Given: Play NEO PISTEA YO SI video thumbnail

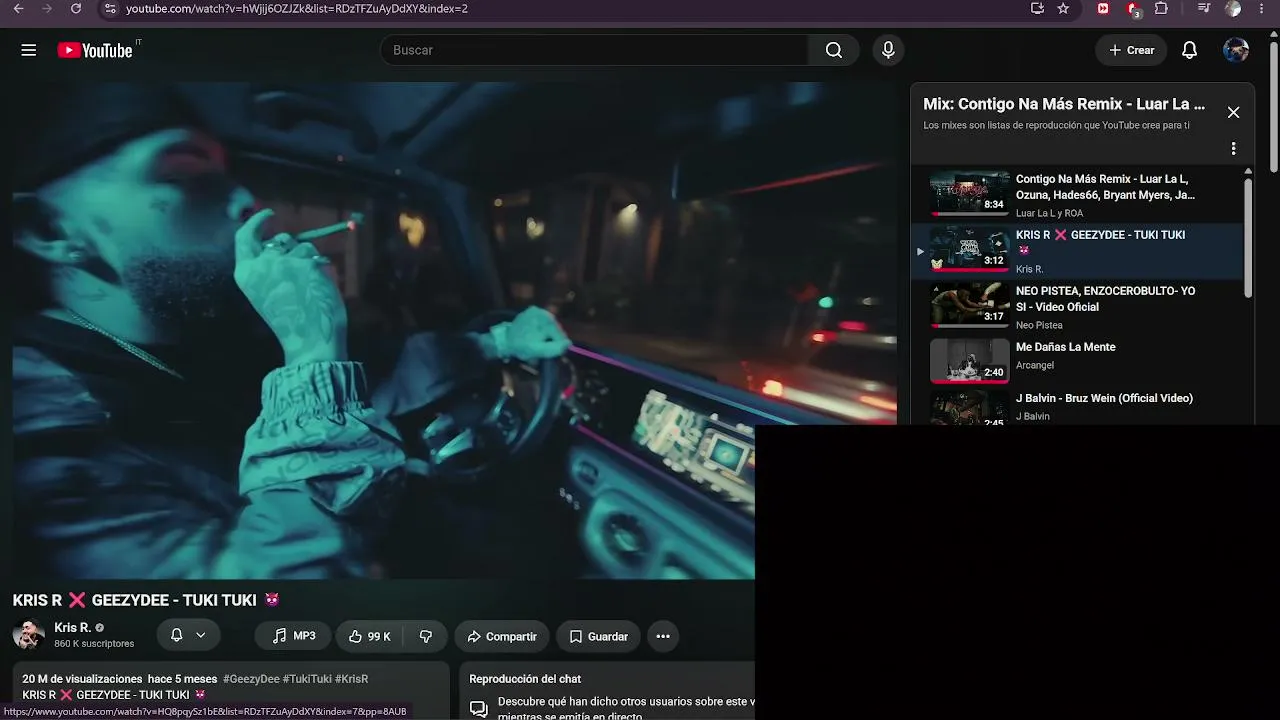Looking at the screenshot, I should click(x=970, y=305).
